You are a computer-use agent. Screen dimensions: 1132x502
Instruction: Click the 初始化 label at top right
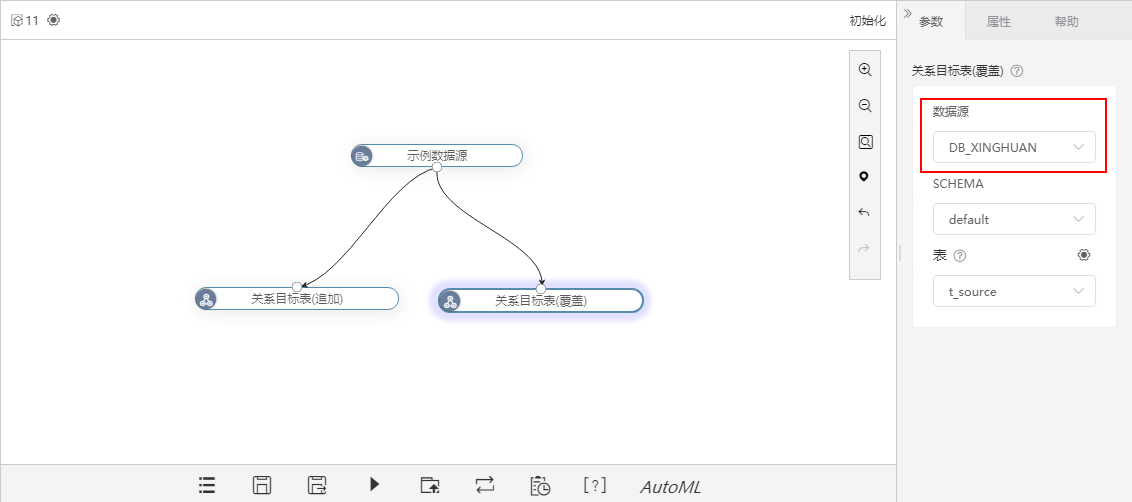click(x=867, y=21)
